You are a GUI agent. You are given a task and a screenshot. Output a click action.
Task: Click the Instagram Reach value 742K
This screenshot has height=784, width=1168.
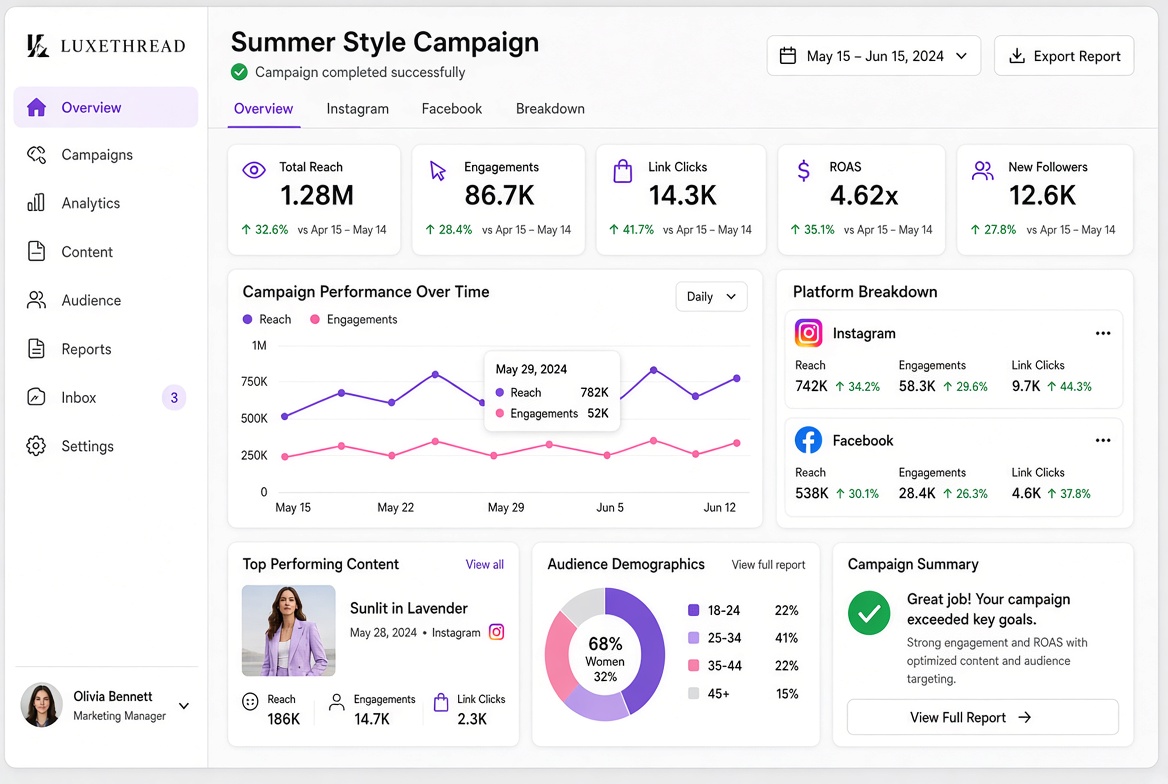[811, 386]
